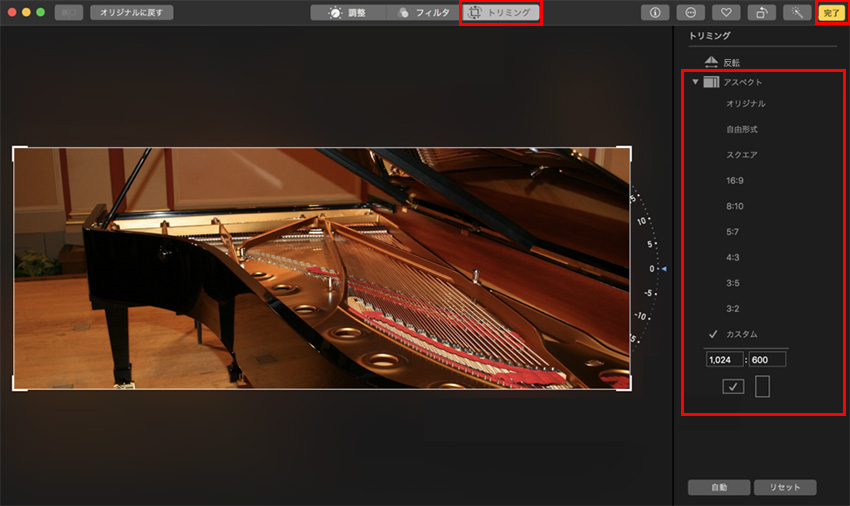Collapse the アスペクト disclosure triangle

[695, 82]
